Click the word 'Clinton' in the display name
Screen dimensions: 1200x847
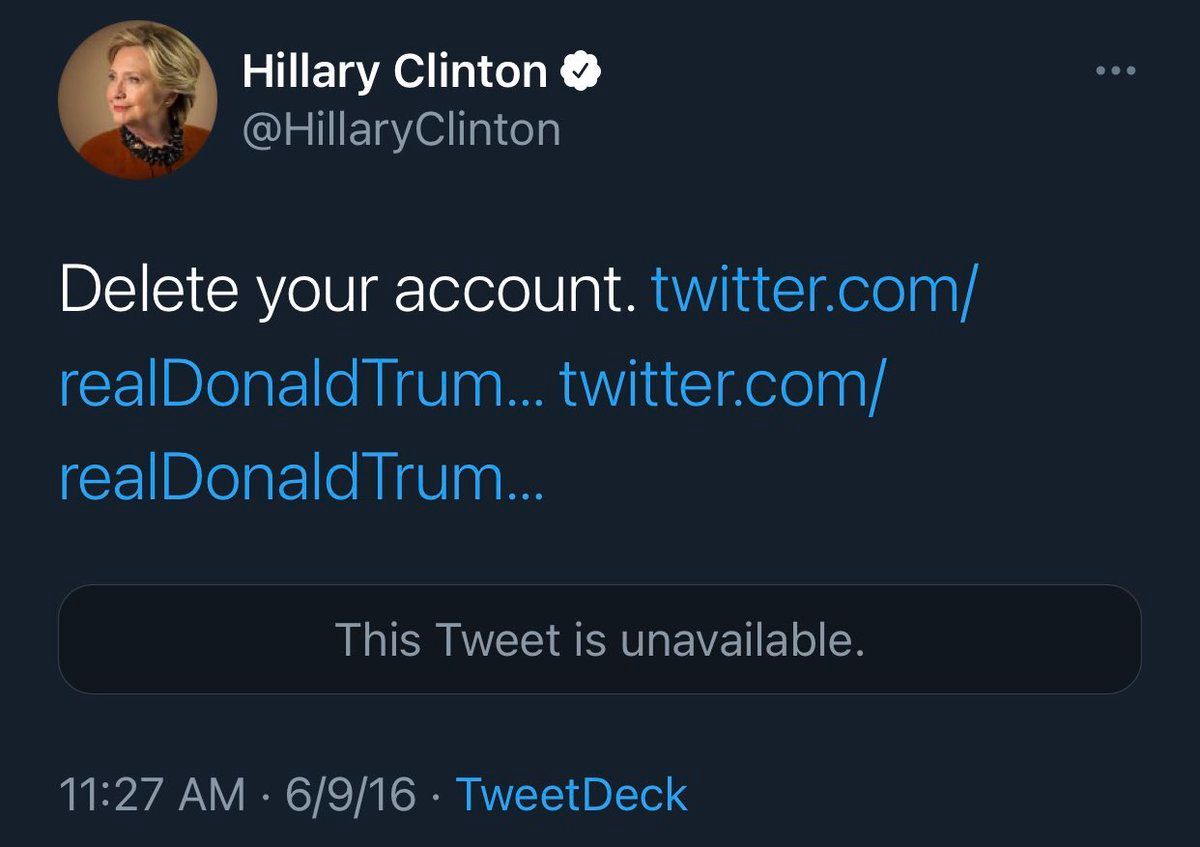point(470,72)
